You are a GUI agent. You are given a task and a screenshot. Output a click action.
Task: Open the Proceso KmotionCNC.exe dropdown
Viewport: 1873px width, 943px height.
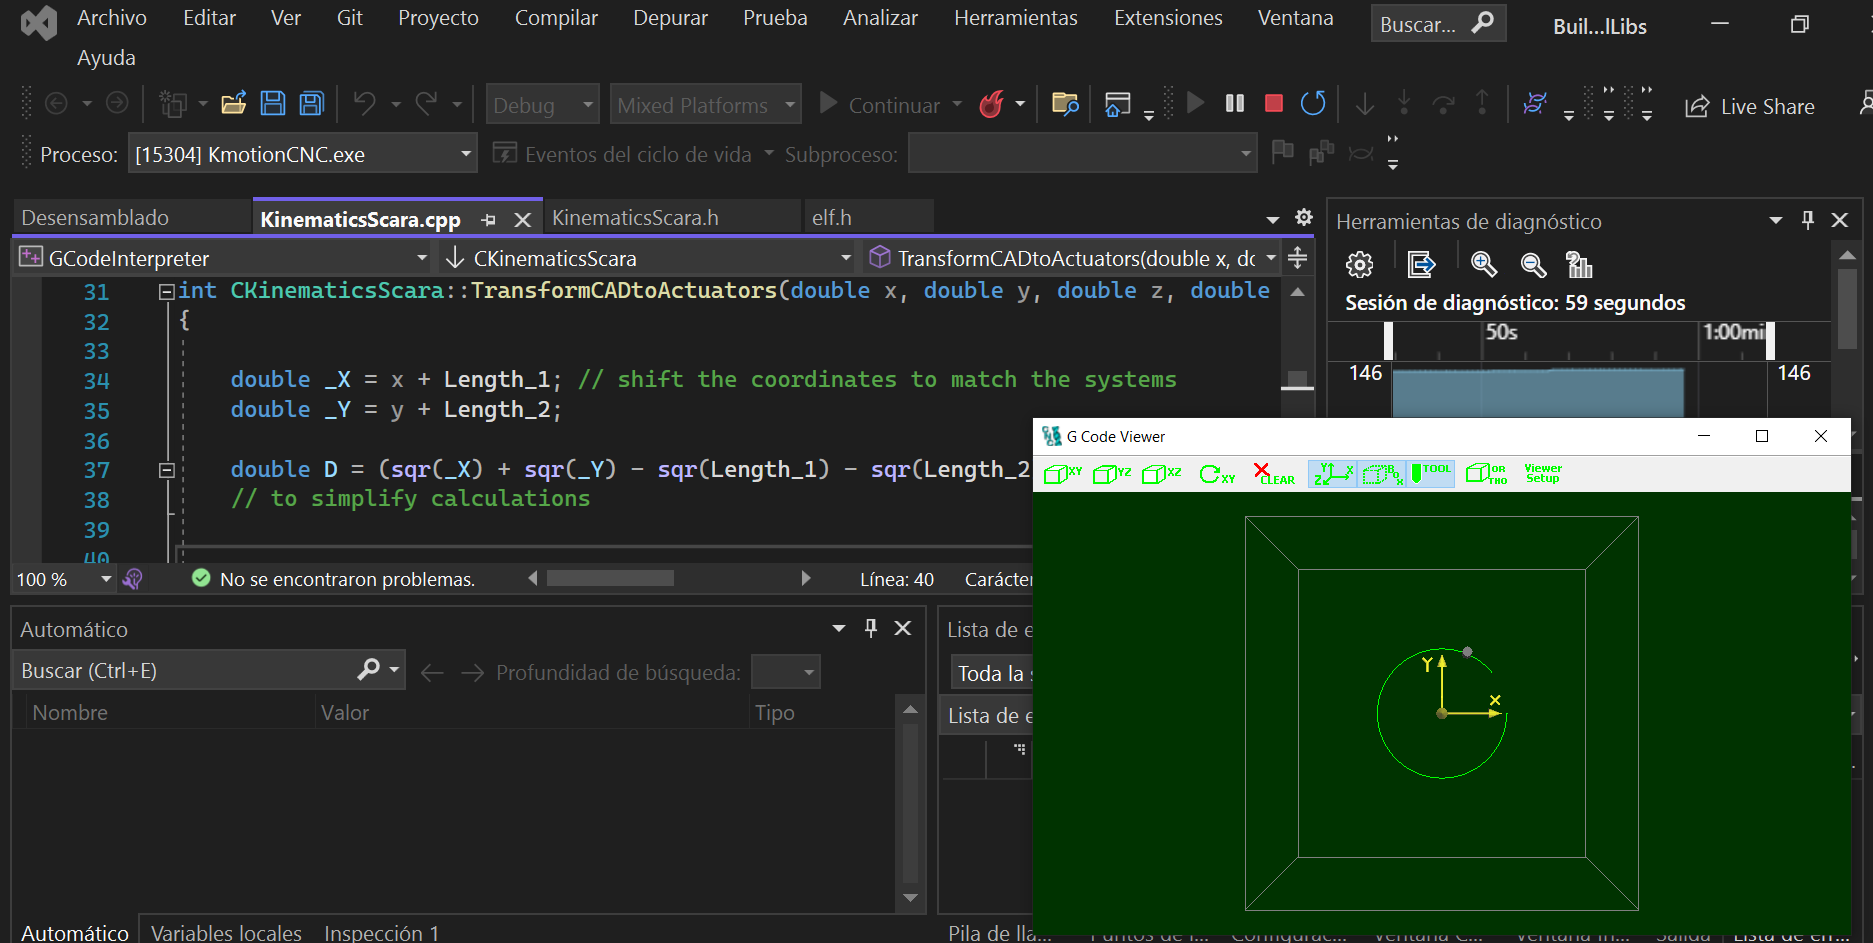(x=465, y=155)
